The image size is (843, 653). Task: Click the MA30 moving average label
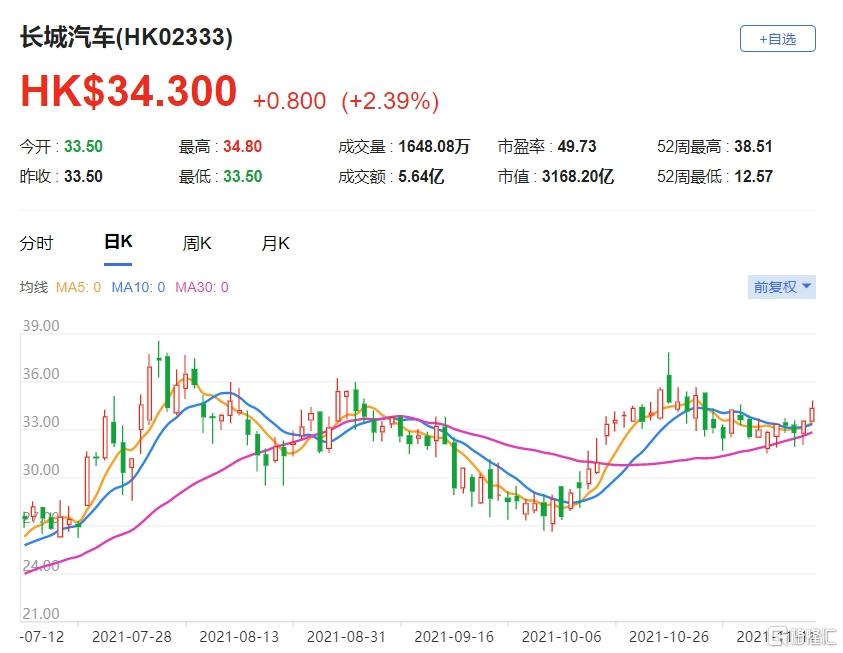point(202,287)
